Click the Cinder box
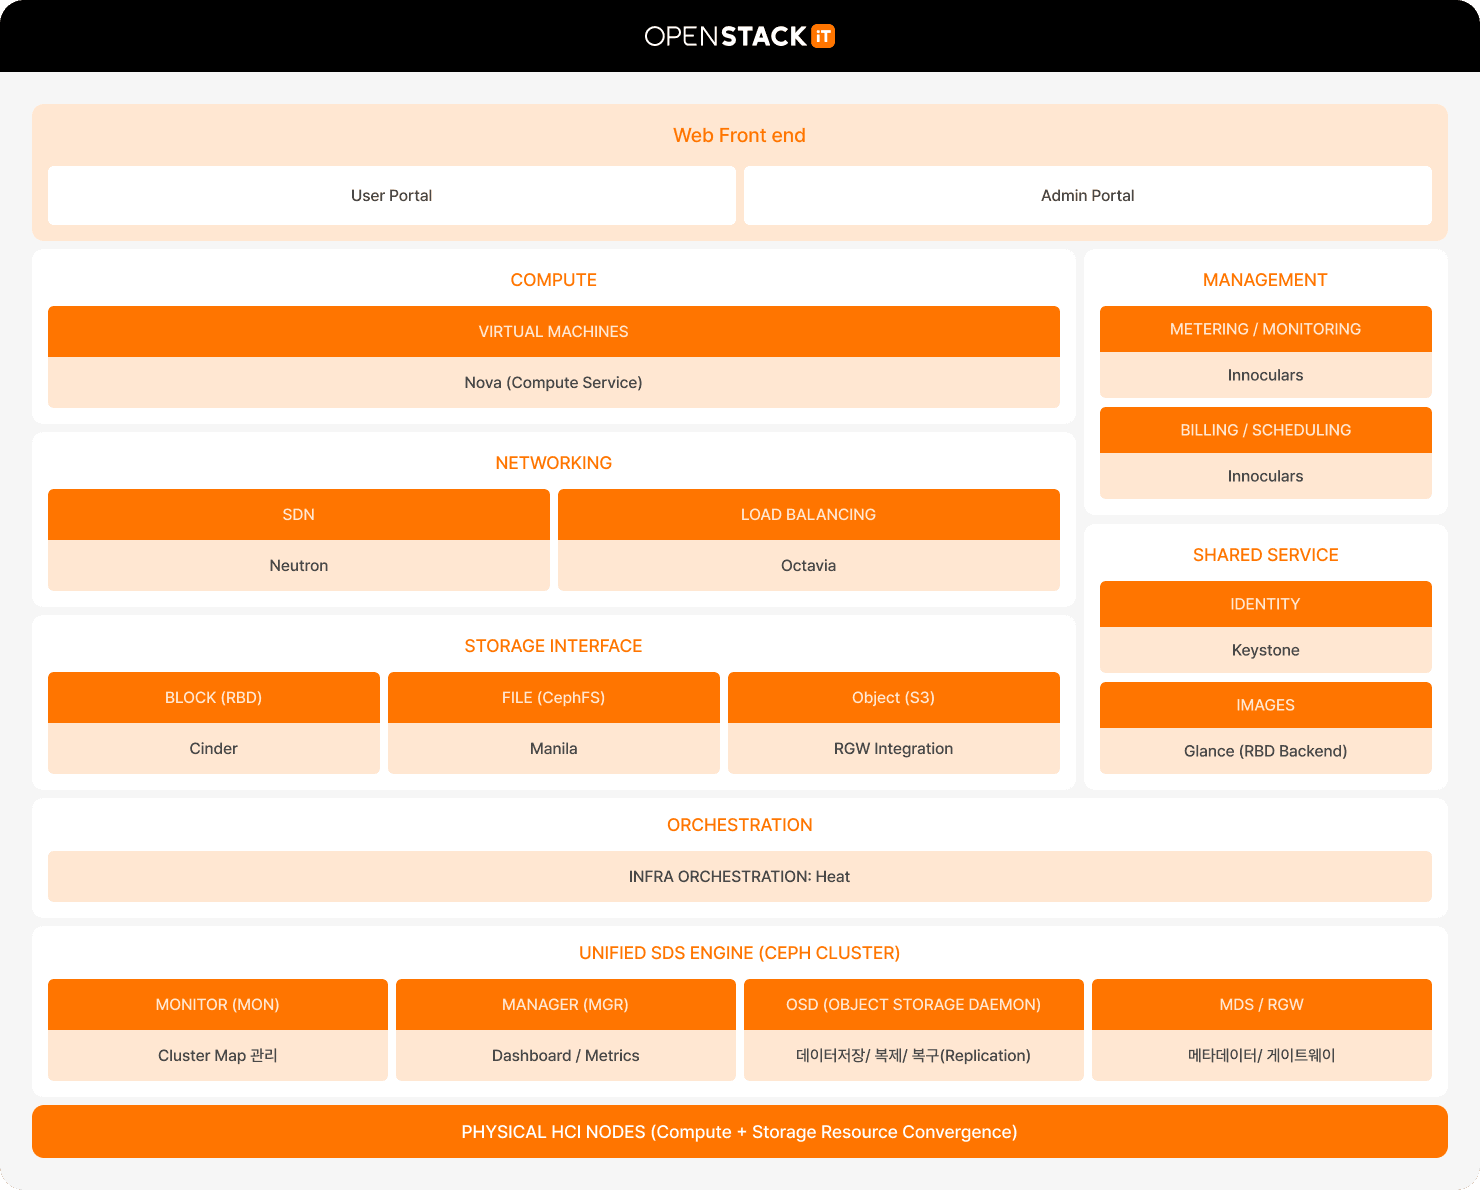This screenshot has height=1190, width=1480. click(x=214, y=748)
